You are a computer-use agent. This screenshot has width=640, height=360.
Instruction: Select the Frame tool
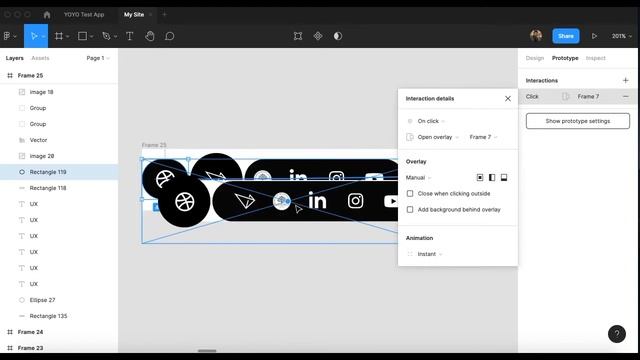coord(59,36)
